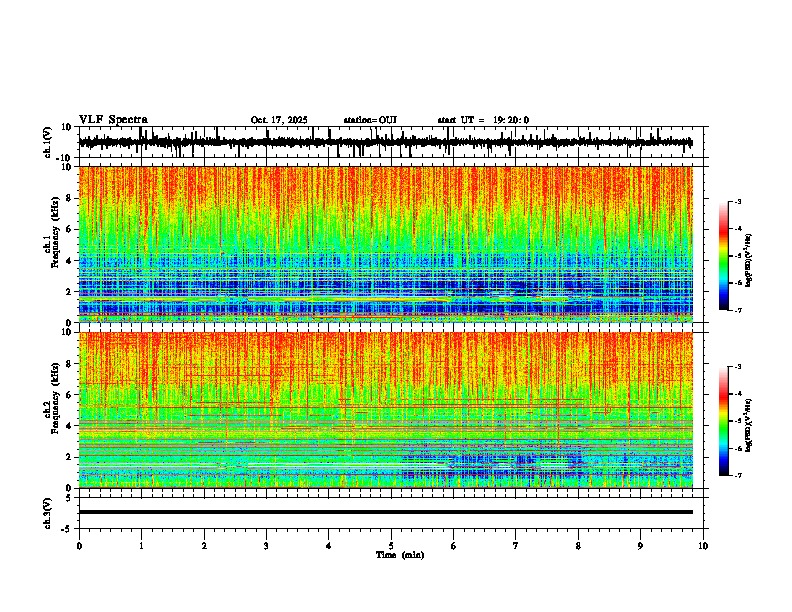Viewport: 792px width, 612px height.
Task: Click ch.1 color bar log(PSD) unit label
Action: 749,260
